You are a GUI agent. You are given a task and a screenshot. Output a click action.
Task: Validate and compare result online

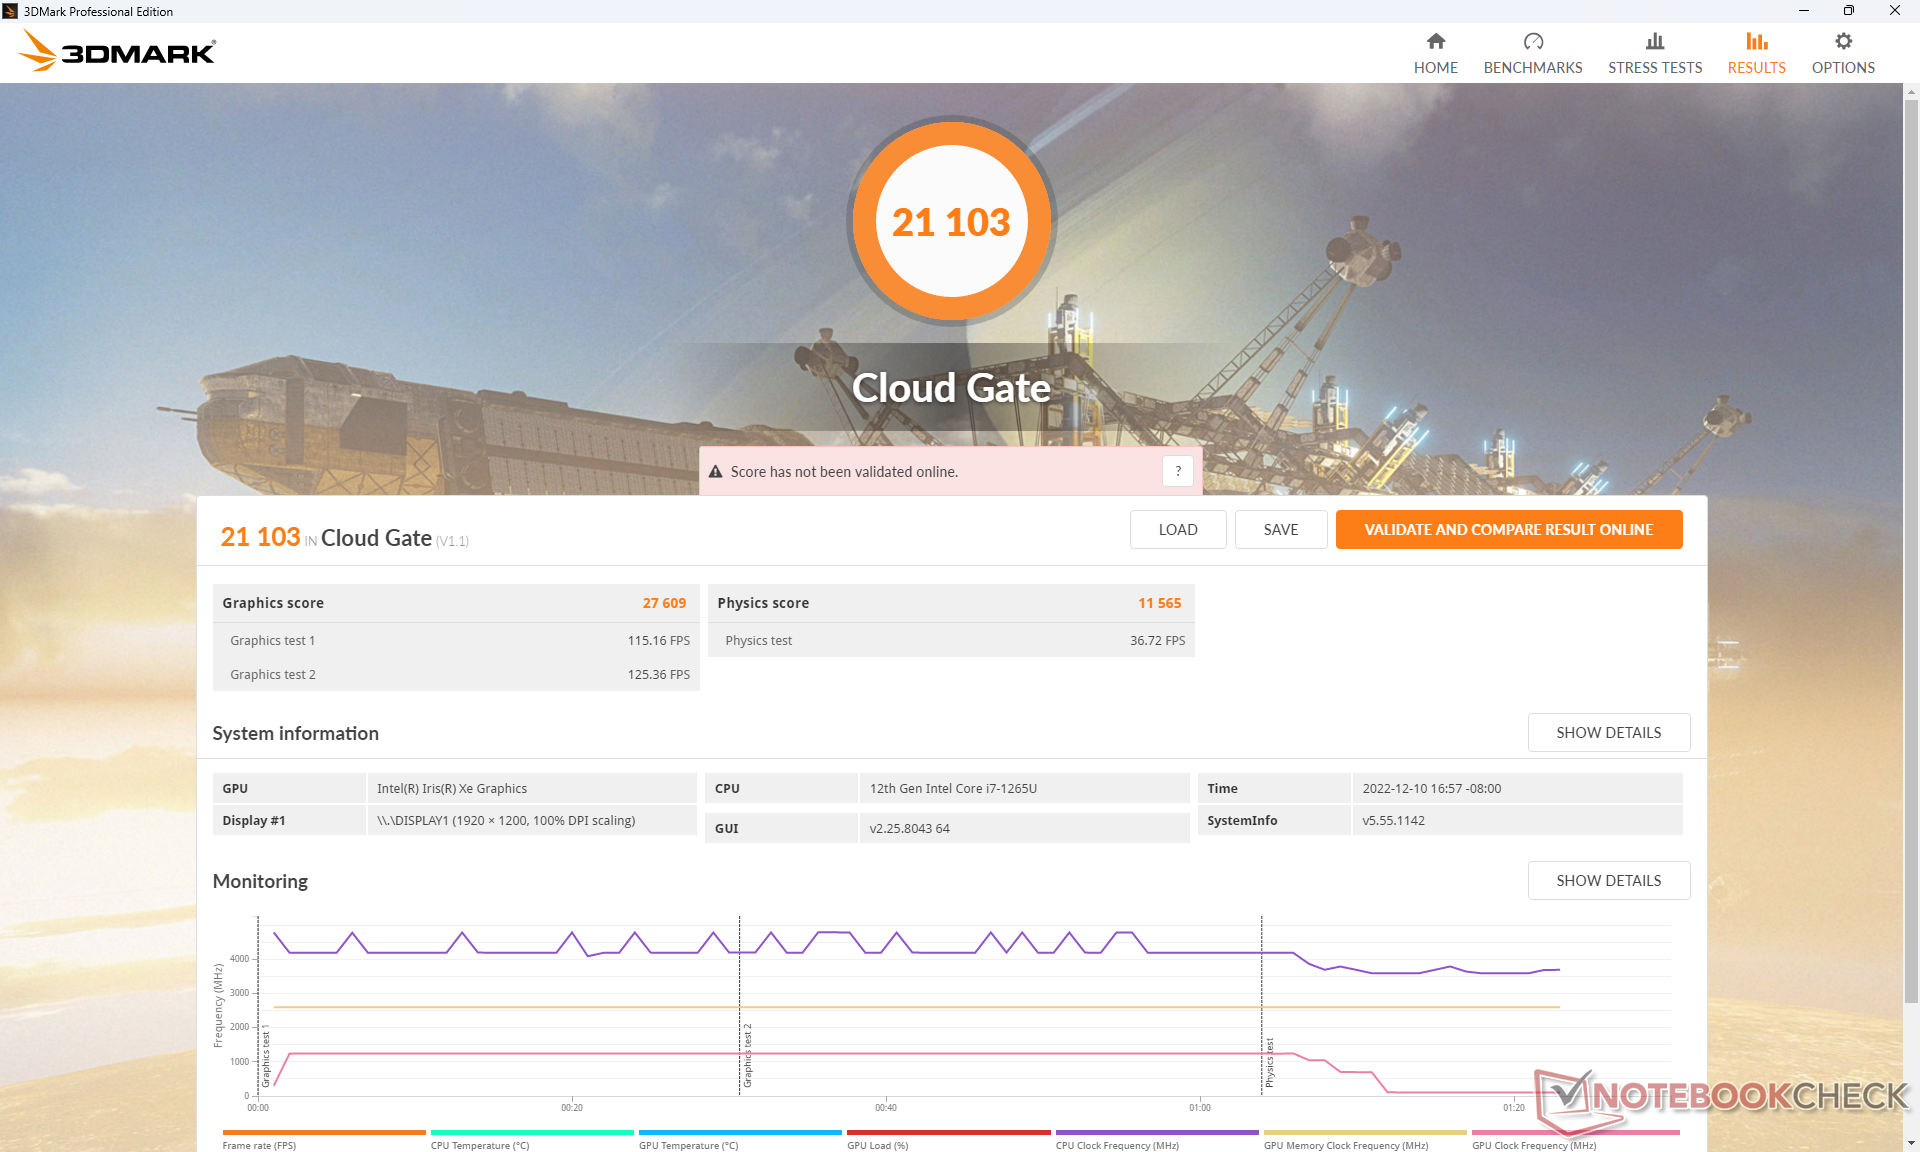click(x=1508, y=529)
